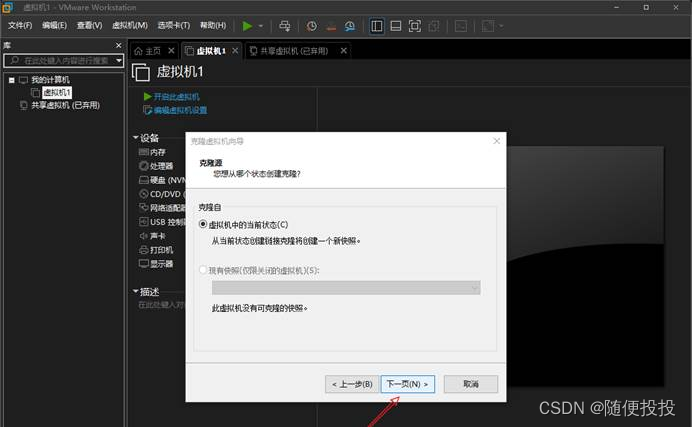Click the Send Ctrl+Alt+Del toolbar icon
The height and width of the screenshot is (427, 692).
coord(285,26)
